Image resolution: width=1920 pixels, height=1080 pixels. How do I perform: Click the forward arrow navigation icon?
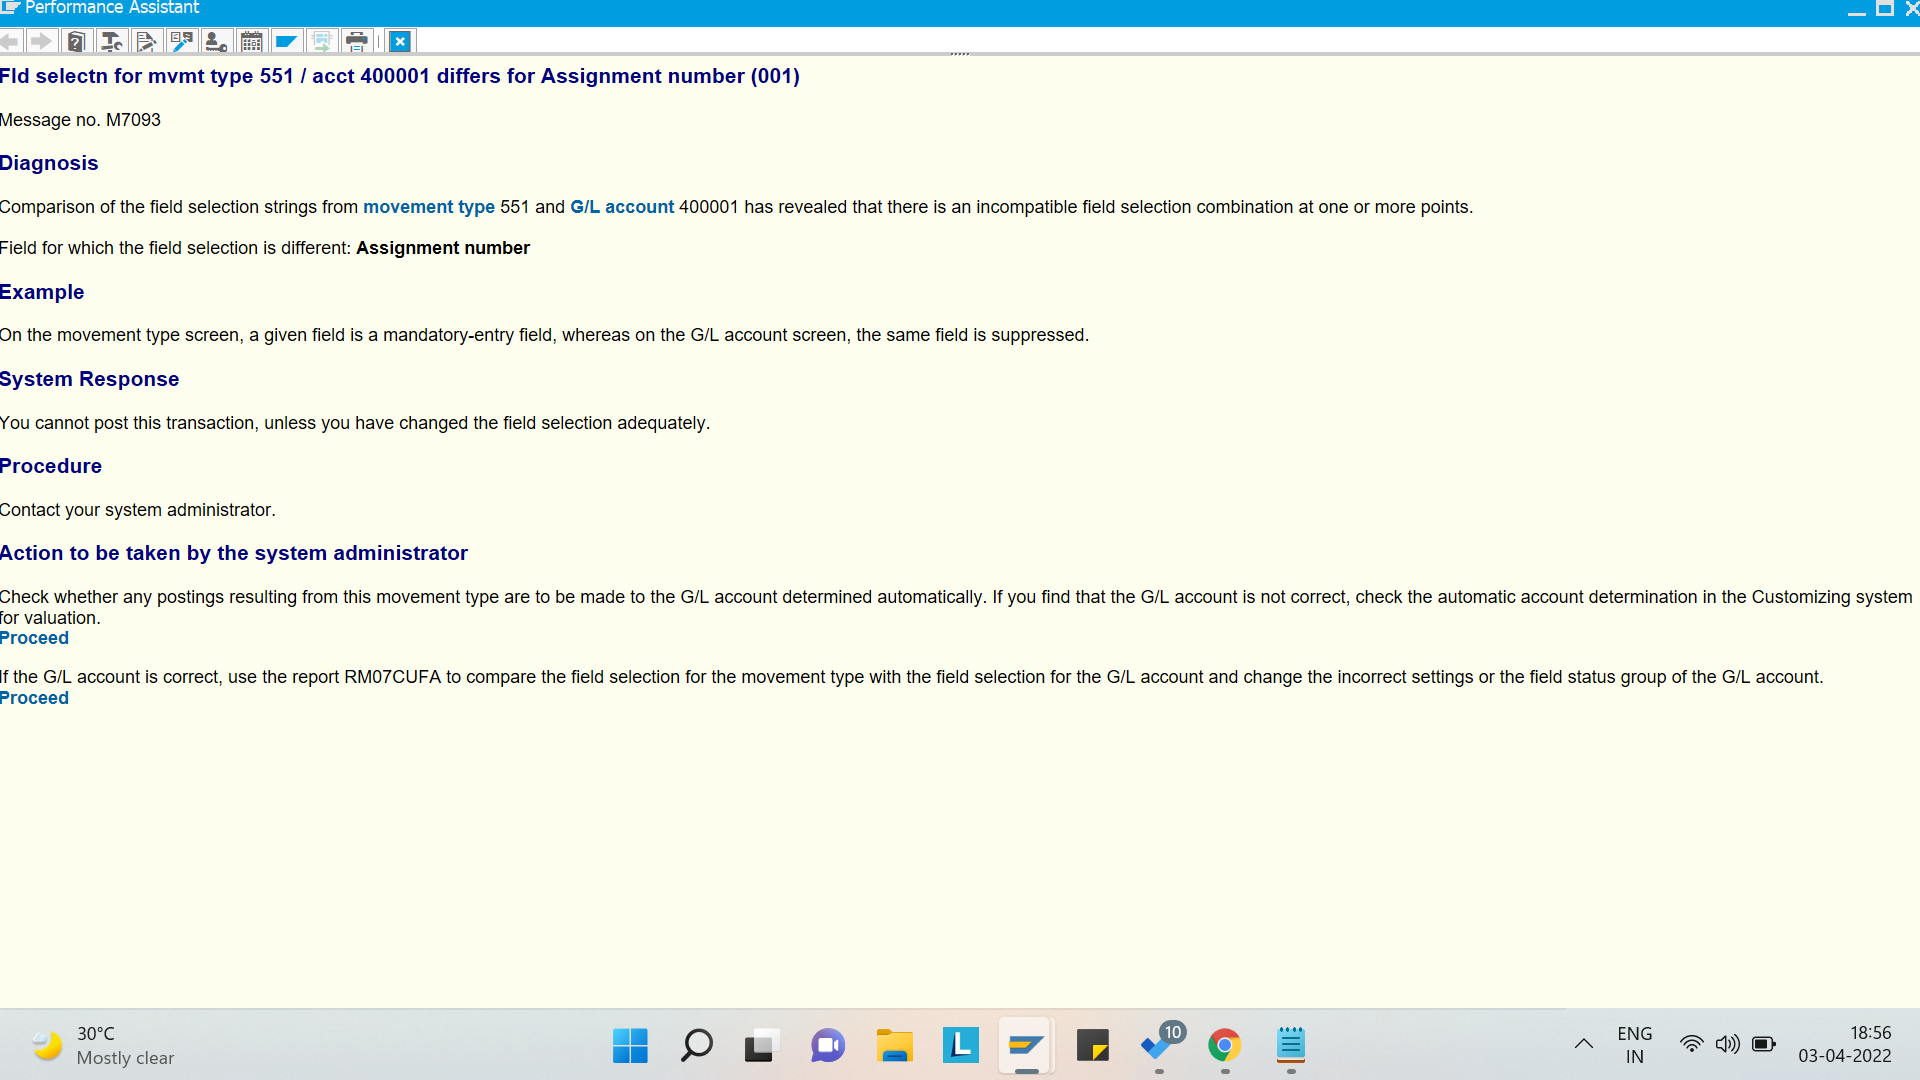pos(41,41)
